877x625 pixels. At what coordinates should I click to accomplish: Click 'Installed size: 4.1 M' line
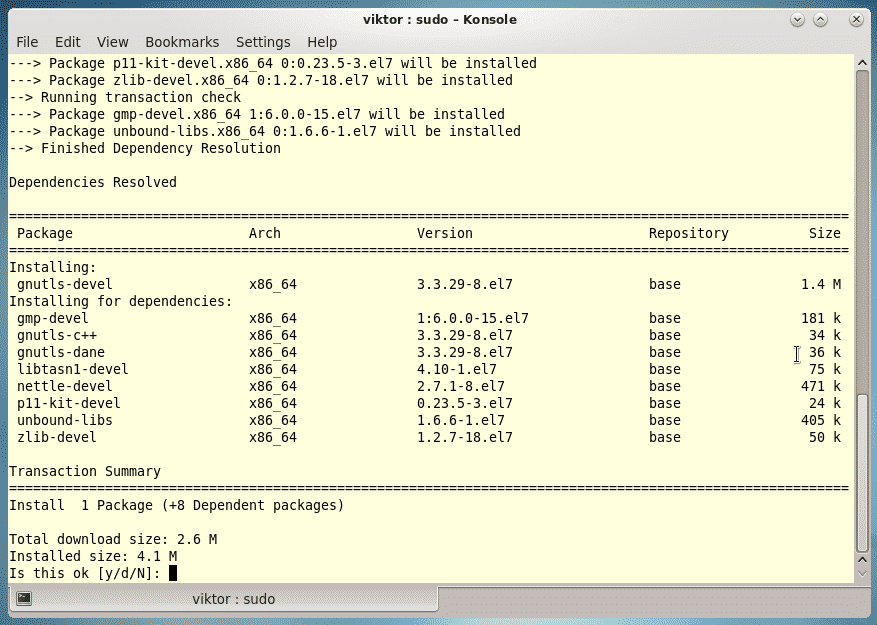tap(92, 556)
